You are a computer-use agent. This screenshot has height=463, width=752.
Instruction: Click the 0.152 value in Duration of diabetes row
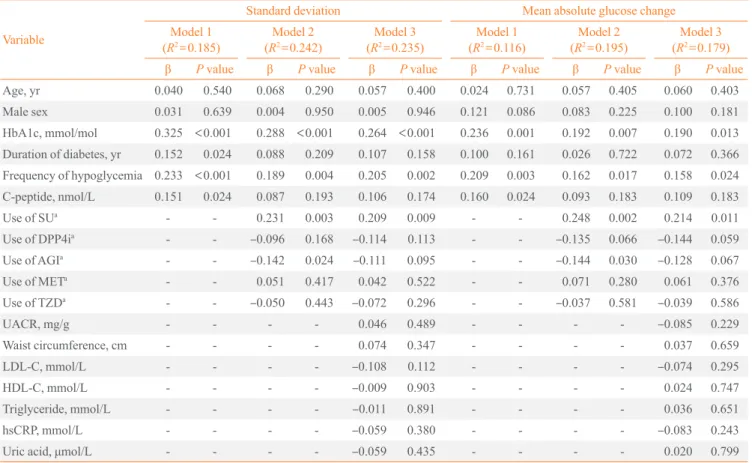coord(168,154)
